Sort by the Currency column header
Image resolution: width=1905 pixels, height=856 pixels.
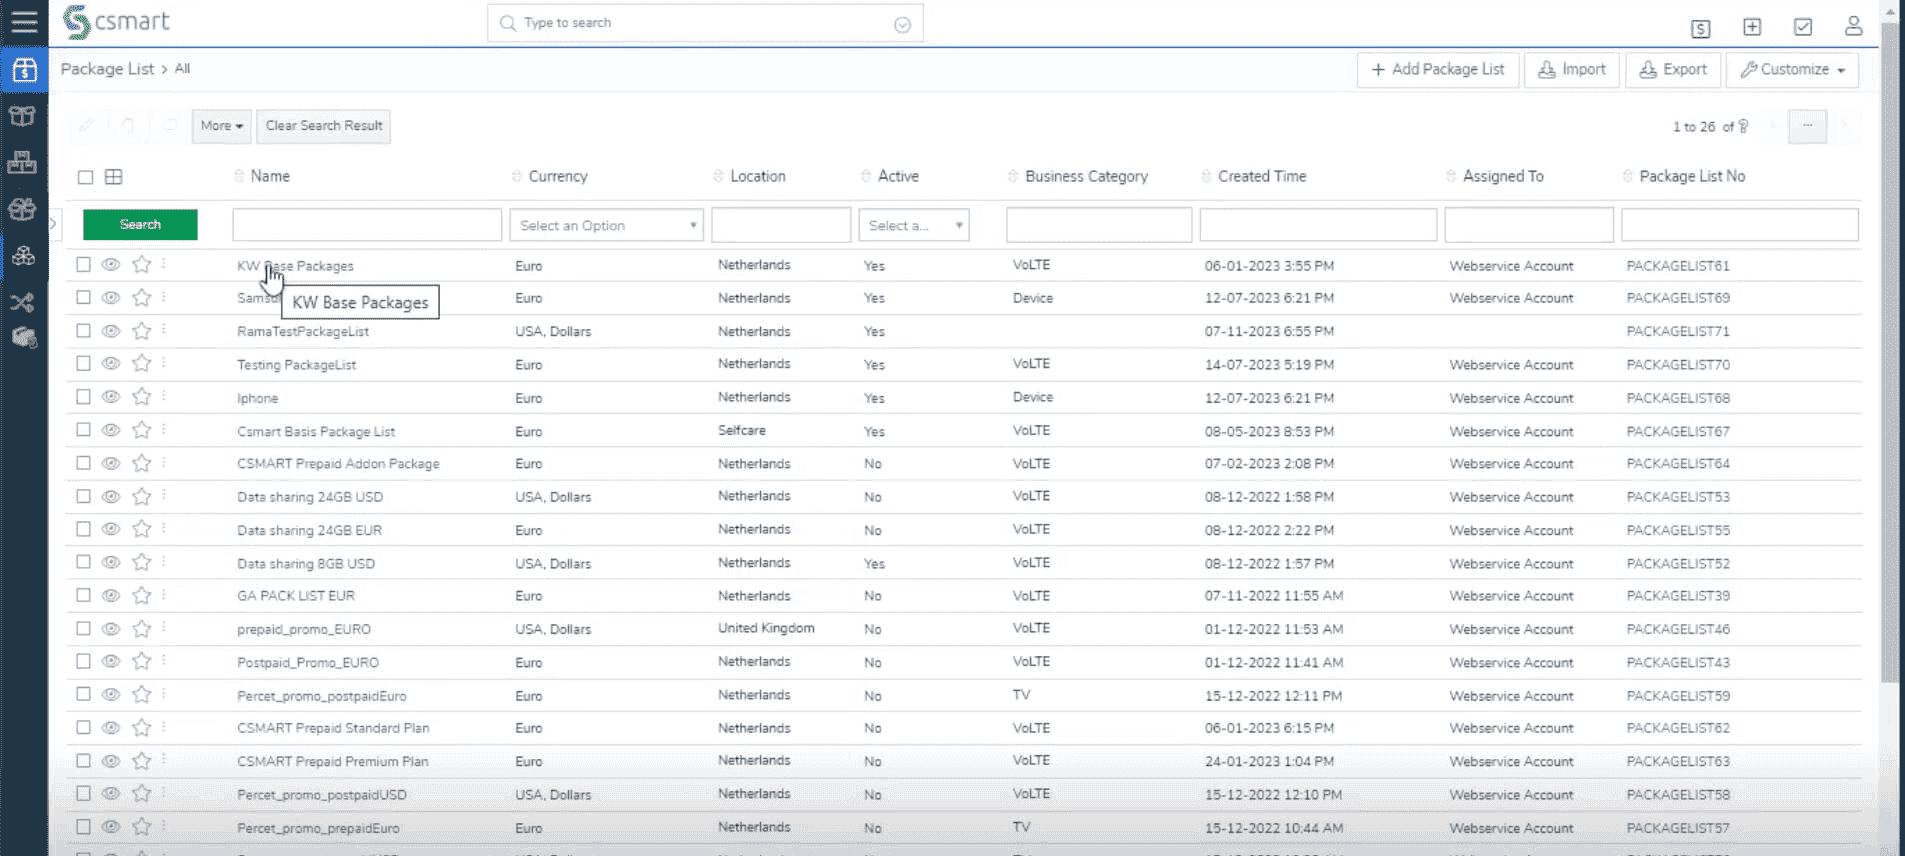[x=558, y=176]
